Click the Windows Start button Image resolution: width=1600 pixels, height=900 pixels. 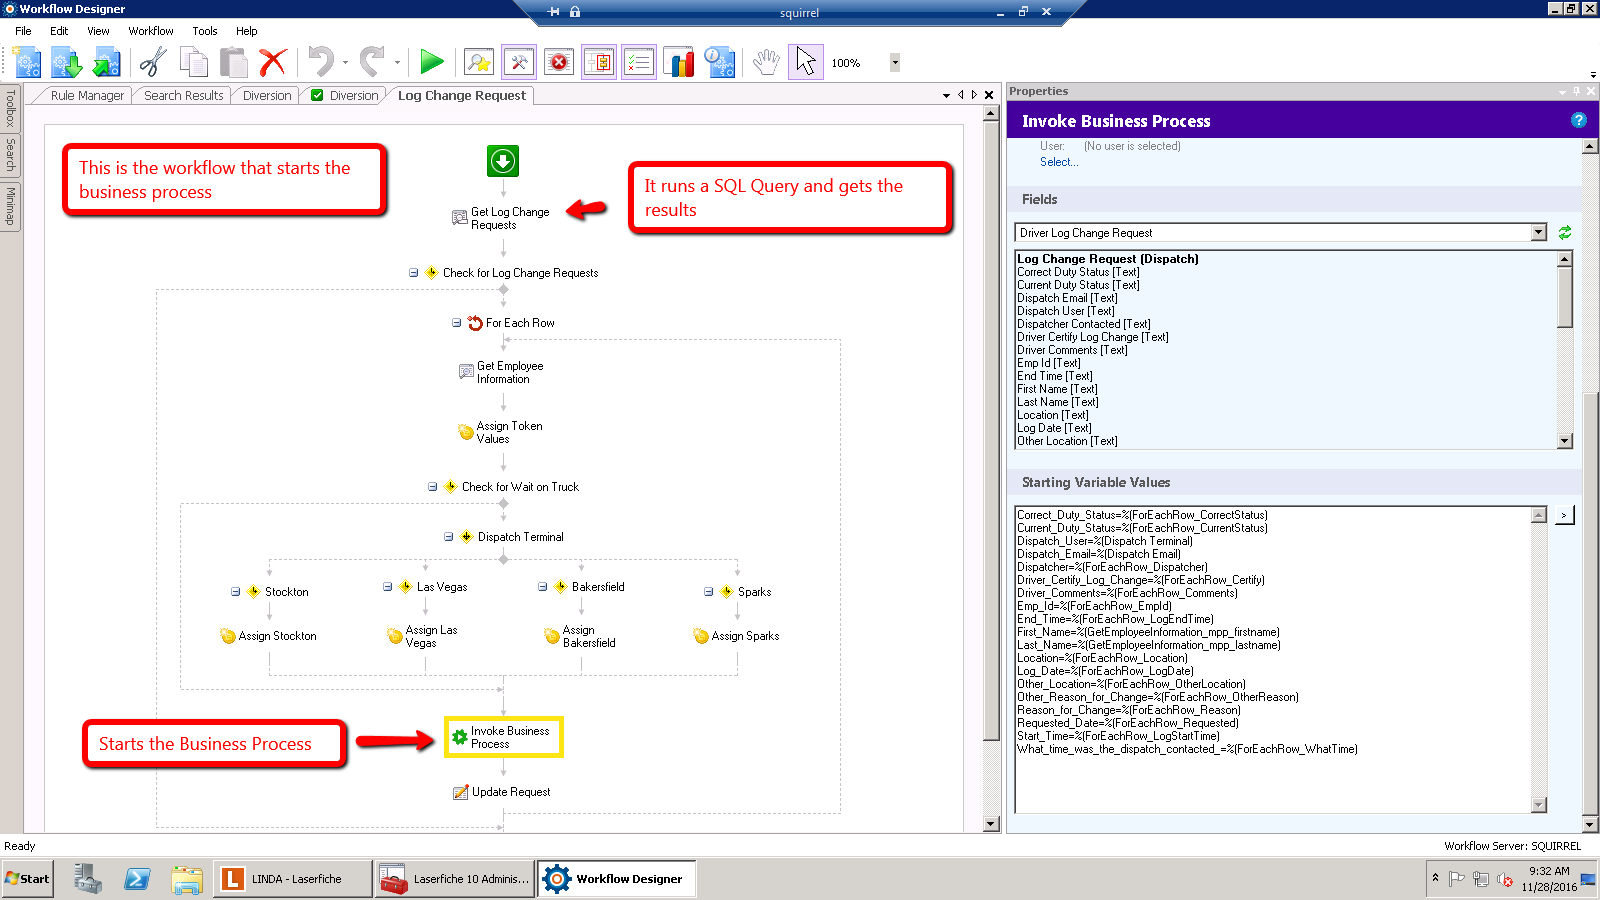(x=28, y=879)
